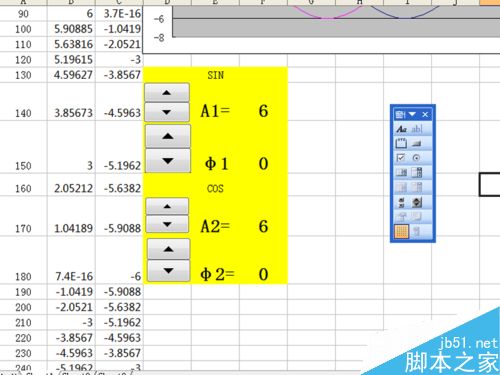The width and height of the screenshot is (500, 375).
Task: Select the SIN heading cell
Action: (x=215, y=75)
